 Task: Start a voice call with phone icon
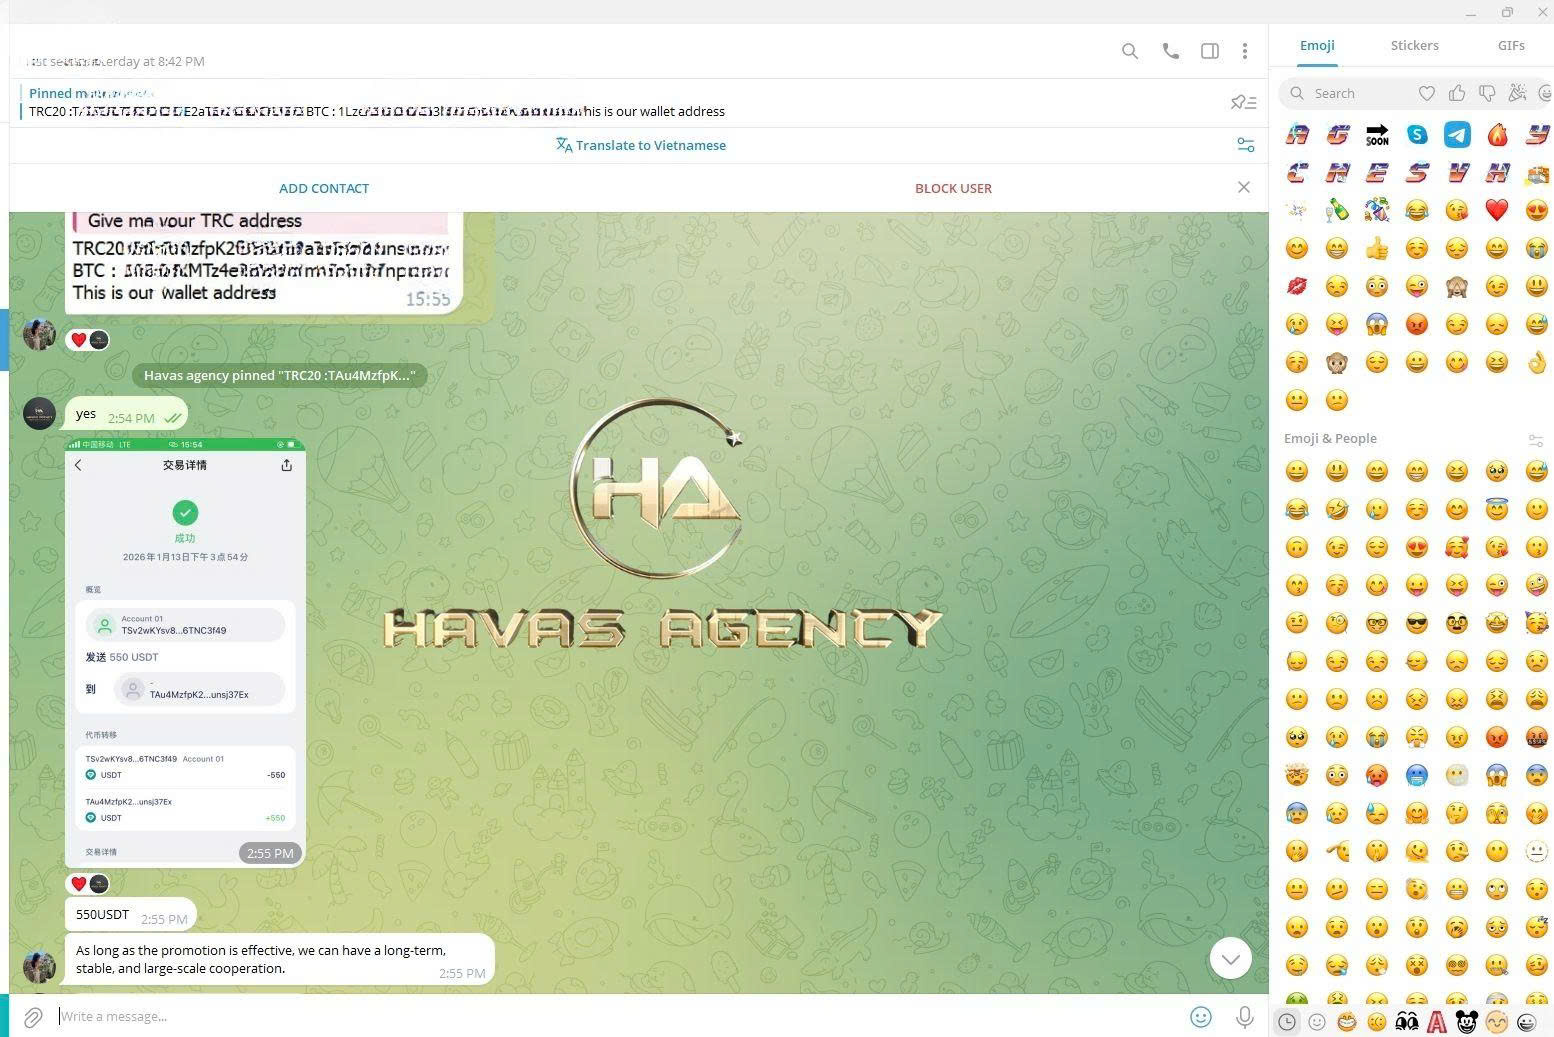1170,51
